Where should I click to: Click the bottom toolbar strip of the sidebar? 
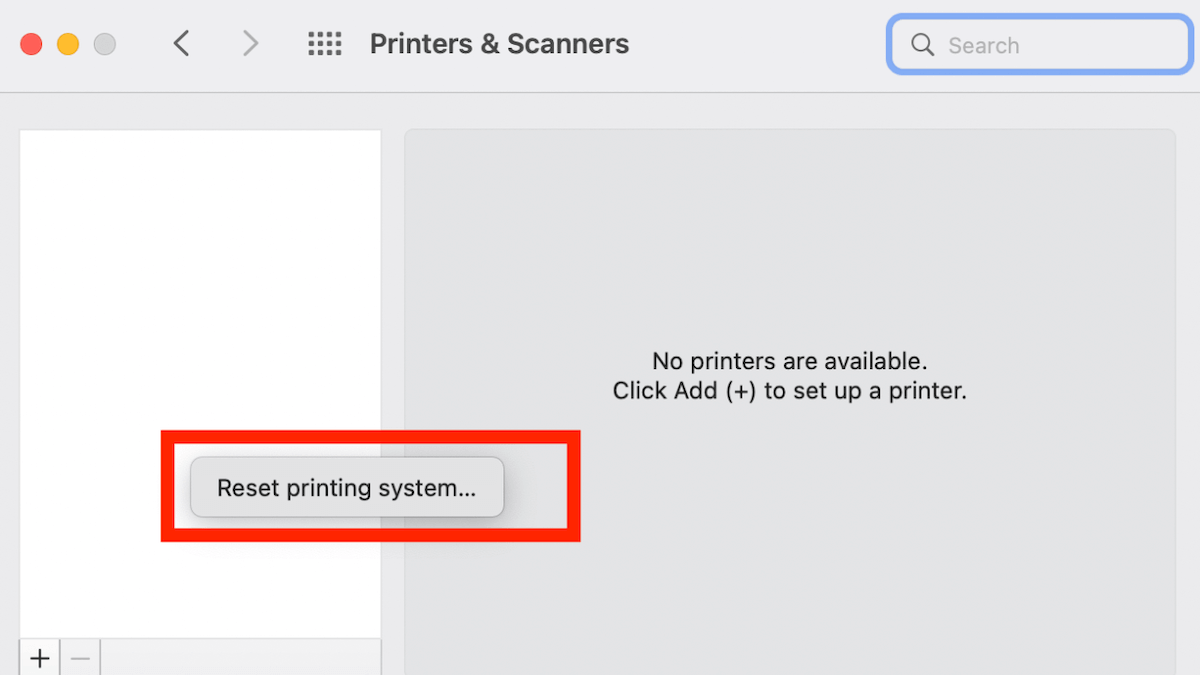click(x=240, y=658)
